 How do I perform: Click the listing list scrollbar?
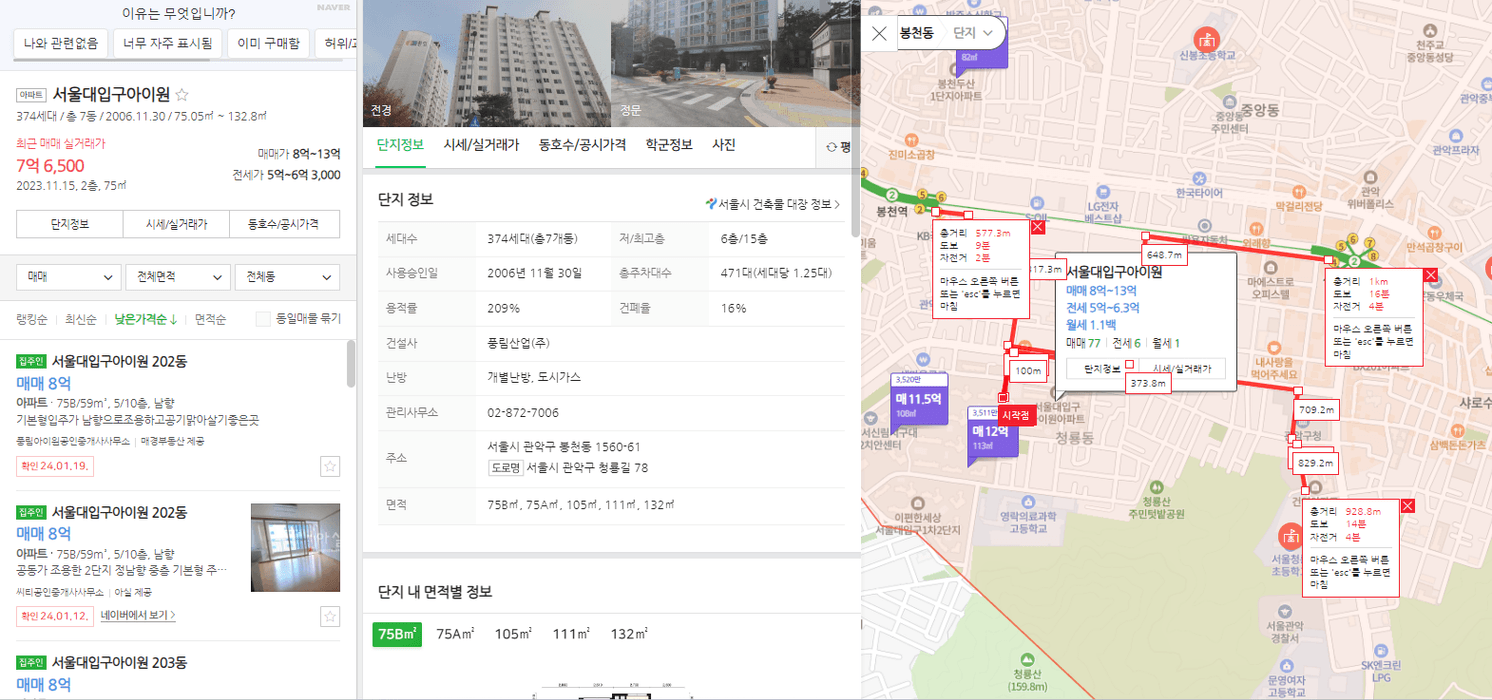click(x=350, y=364)
